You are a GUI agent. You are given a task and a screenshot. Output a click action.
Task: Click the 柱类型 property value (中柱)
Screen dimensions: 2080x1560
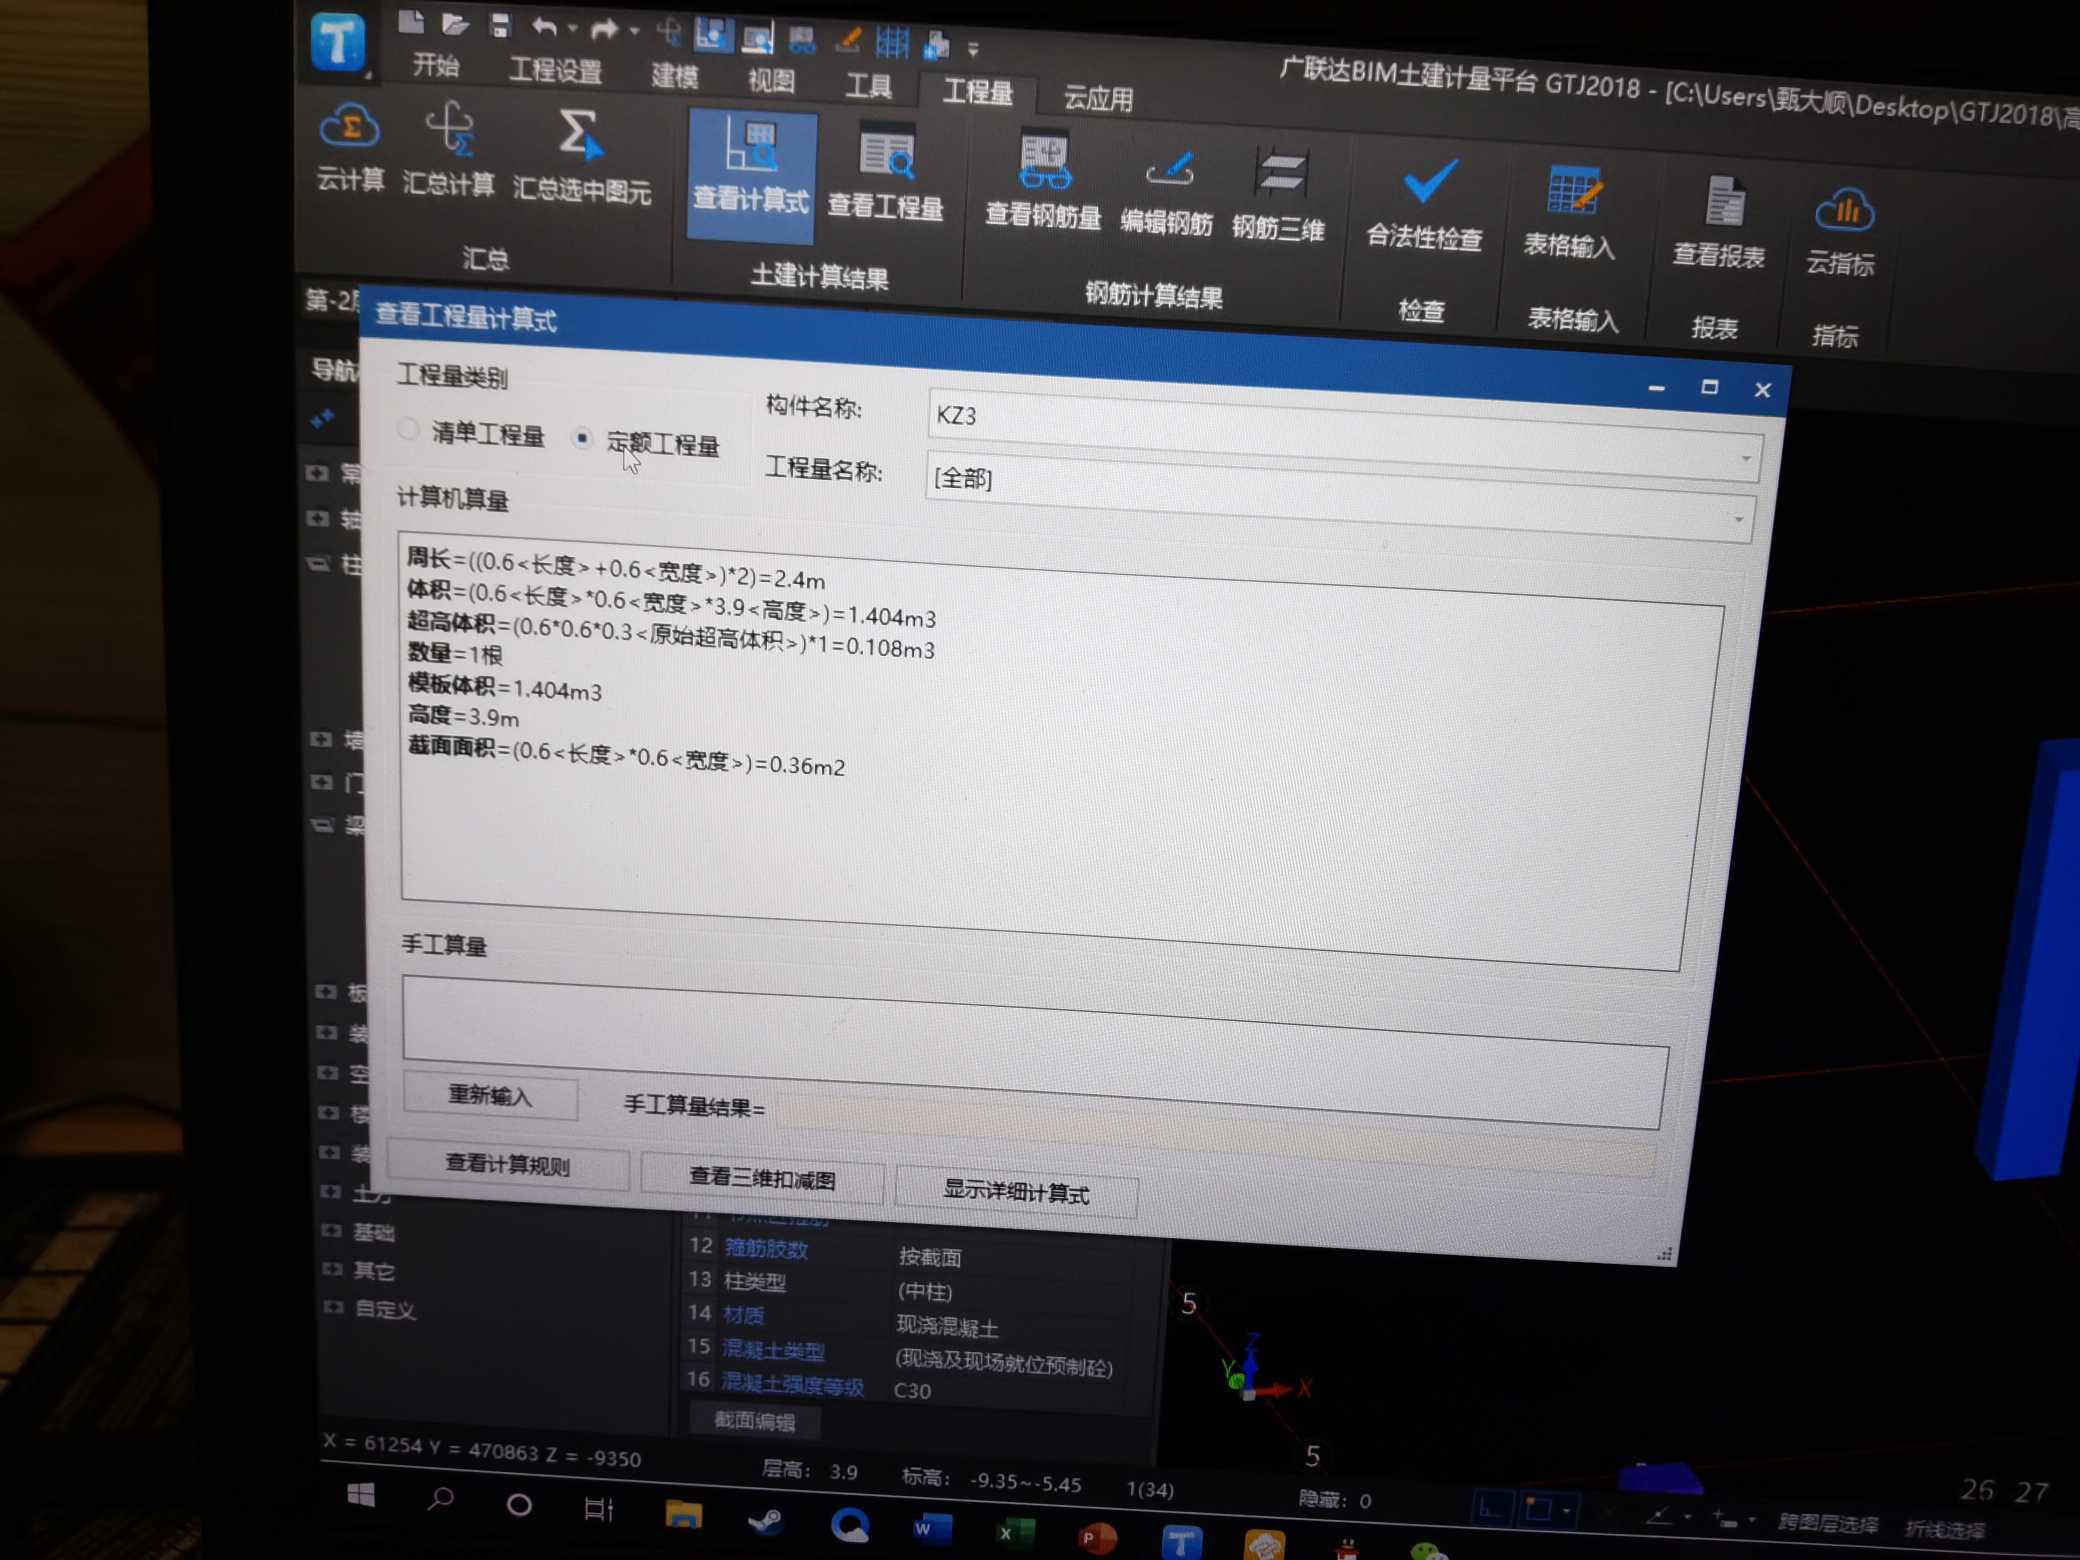925,1291
